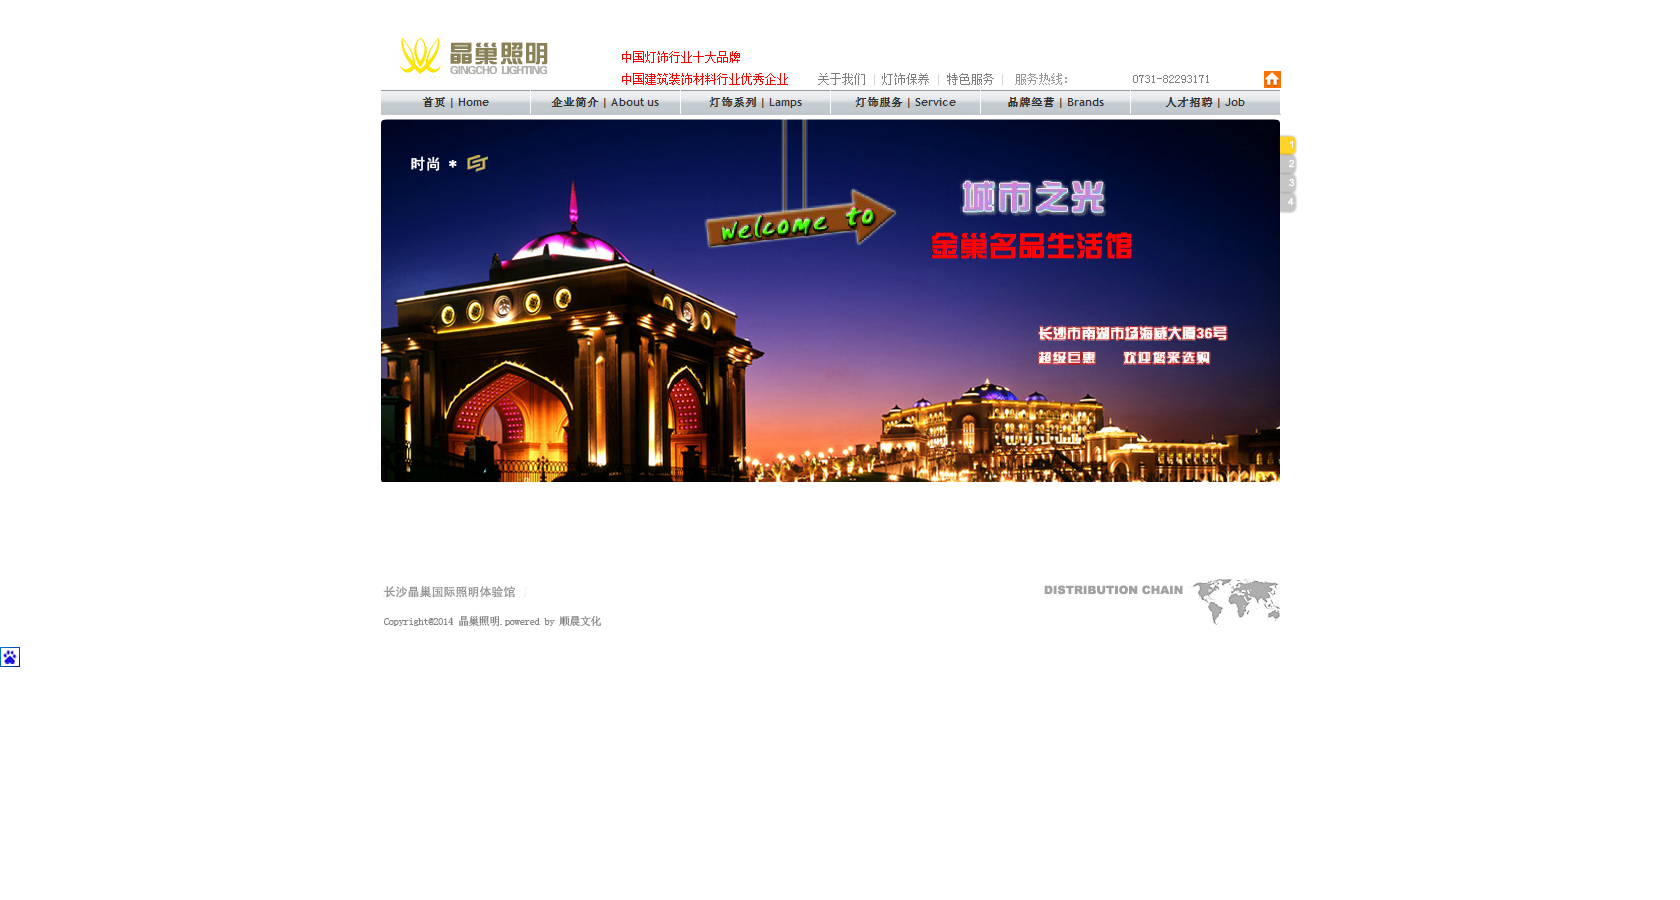Image resolution: width=1680 pixels, height=900 pixels.
Task: Click the red text 中国灯饰行业十大品牌
Action: tap(681, 57)
